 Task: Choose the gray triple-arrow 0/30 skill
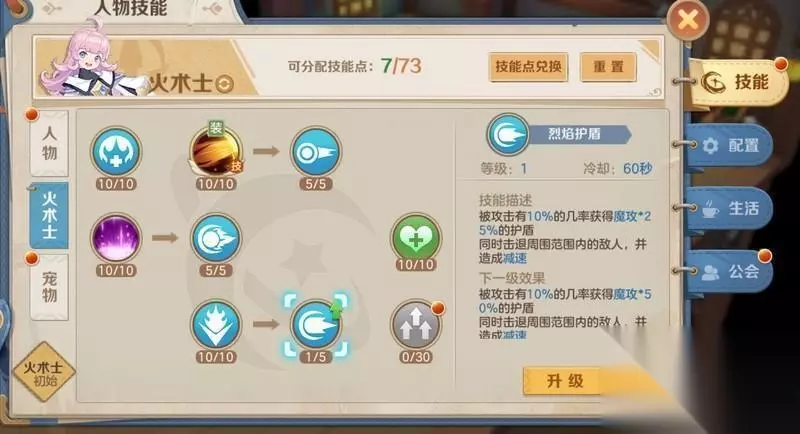point(416,325)
